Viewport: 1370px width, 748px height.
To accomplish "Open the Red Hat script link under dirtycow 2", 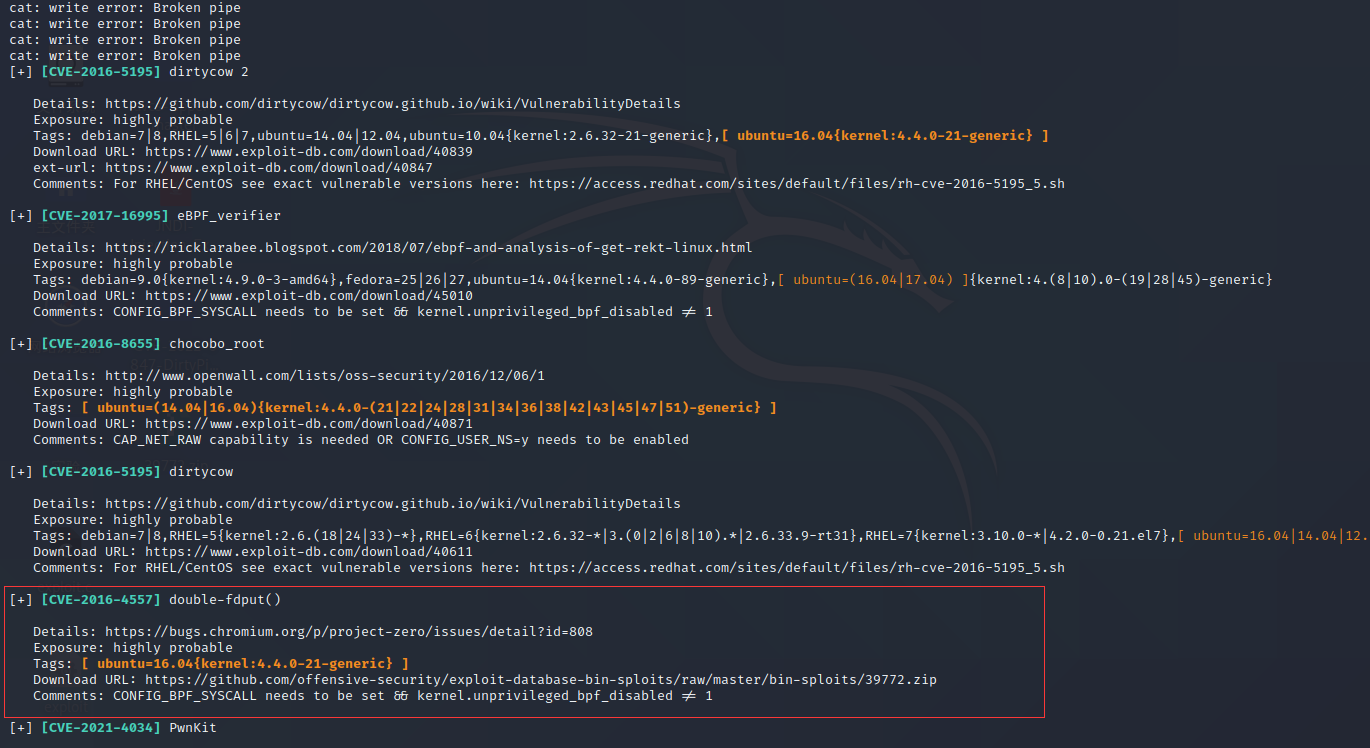I will coord(797,184).
